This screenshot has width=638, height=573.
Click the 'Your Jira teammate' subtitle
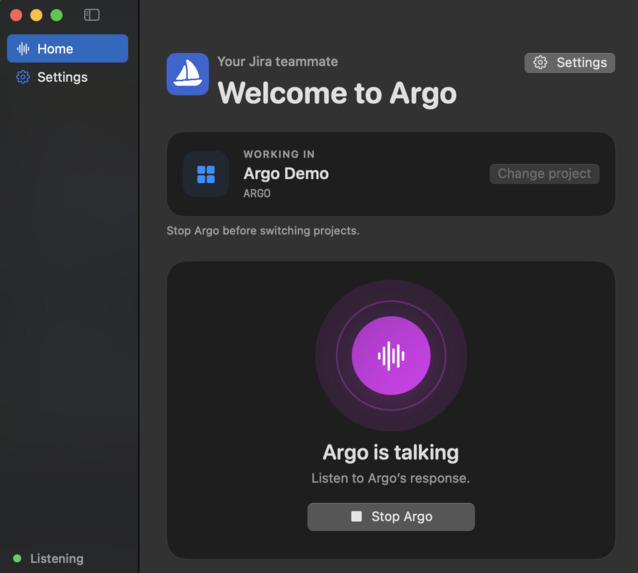[x=277, y=61]
